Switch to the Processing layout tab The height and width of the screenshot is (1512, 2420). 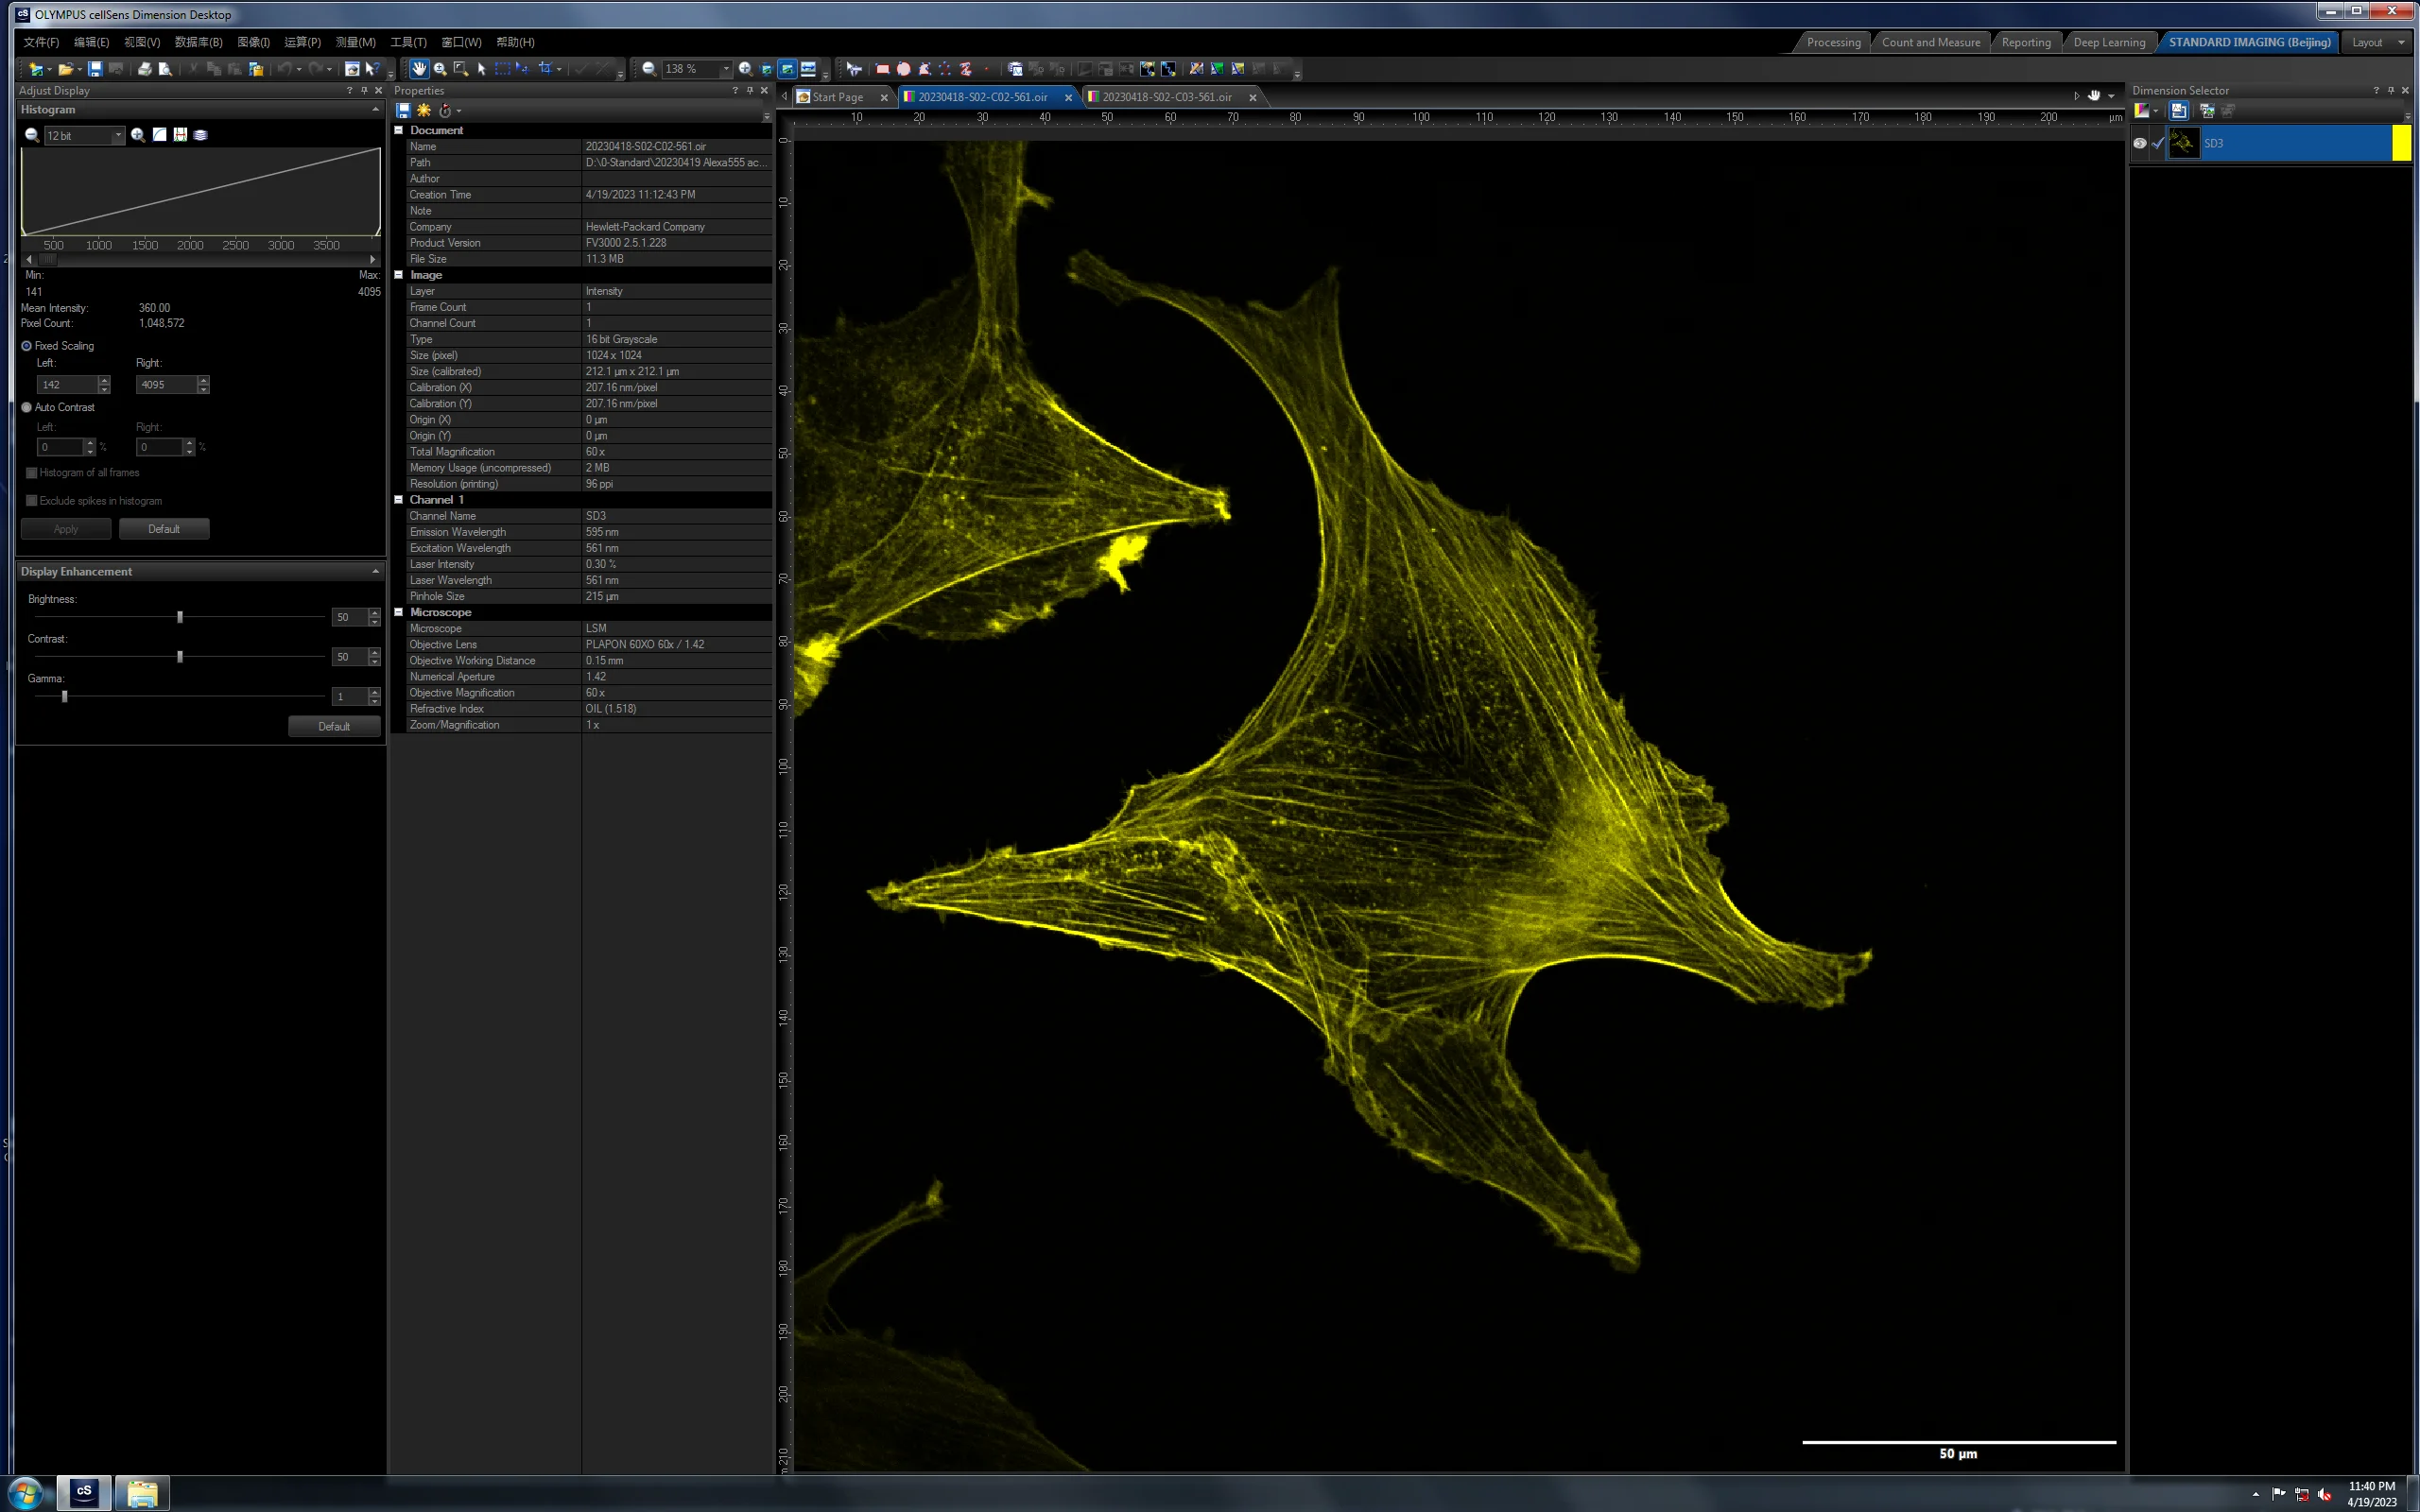click(x=1832, y=42)
